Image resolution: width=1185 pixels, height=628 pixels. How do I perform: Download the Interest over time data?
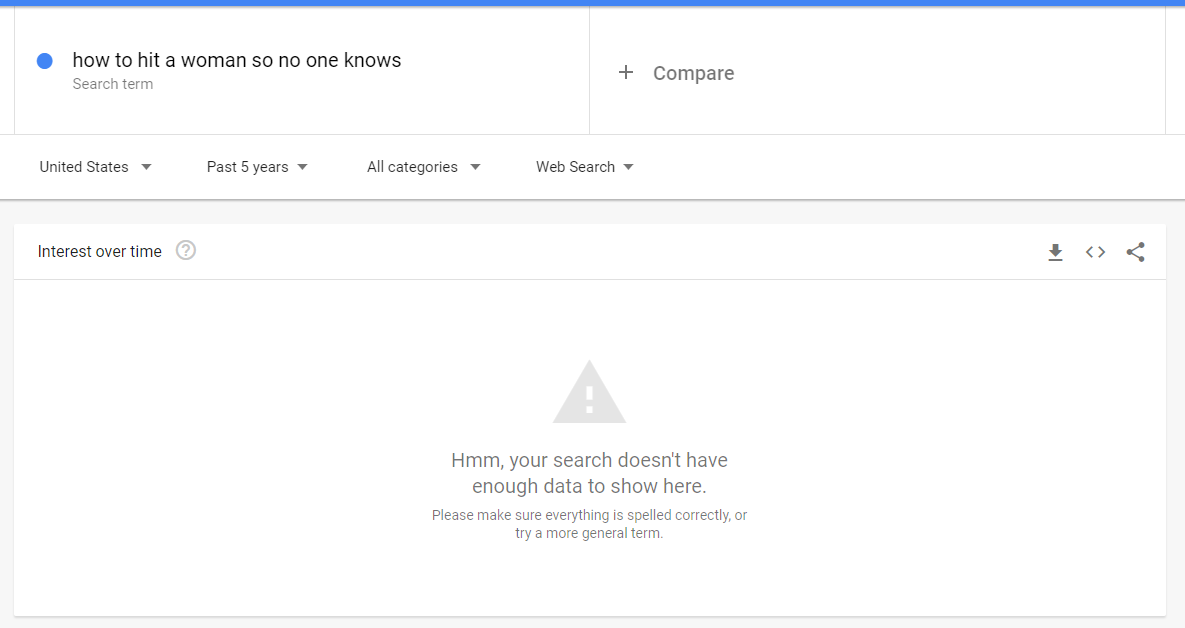tap(1055, 252)
